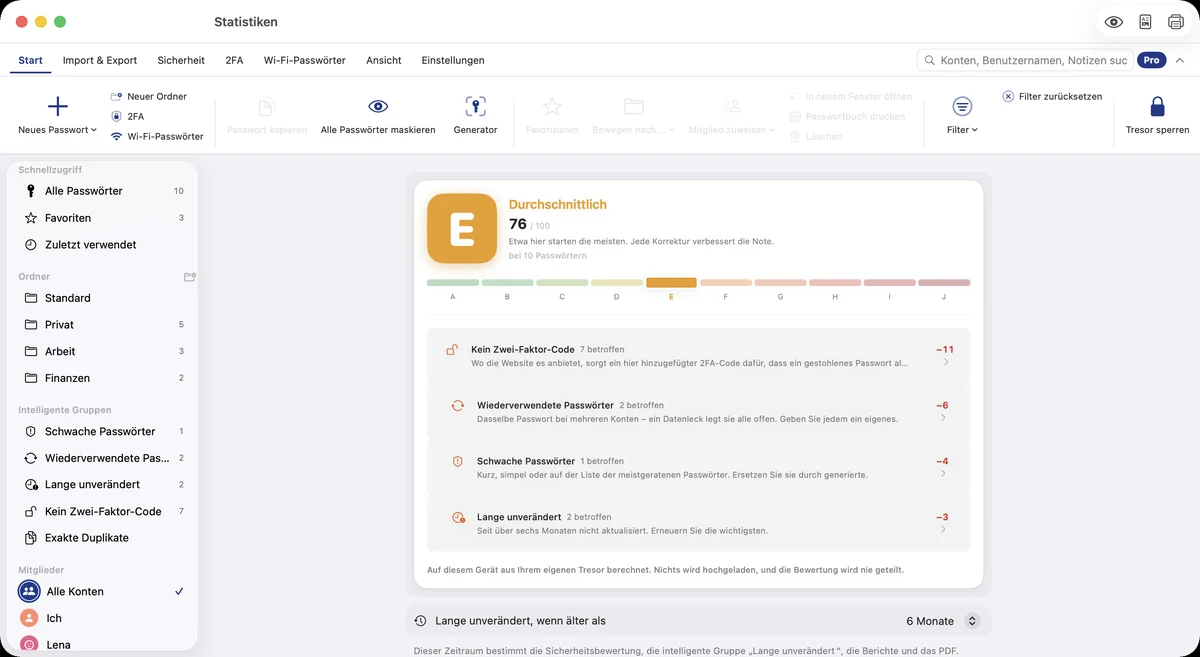
Task: Open the Einstellungen tab
Action: click(453, 60)
